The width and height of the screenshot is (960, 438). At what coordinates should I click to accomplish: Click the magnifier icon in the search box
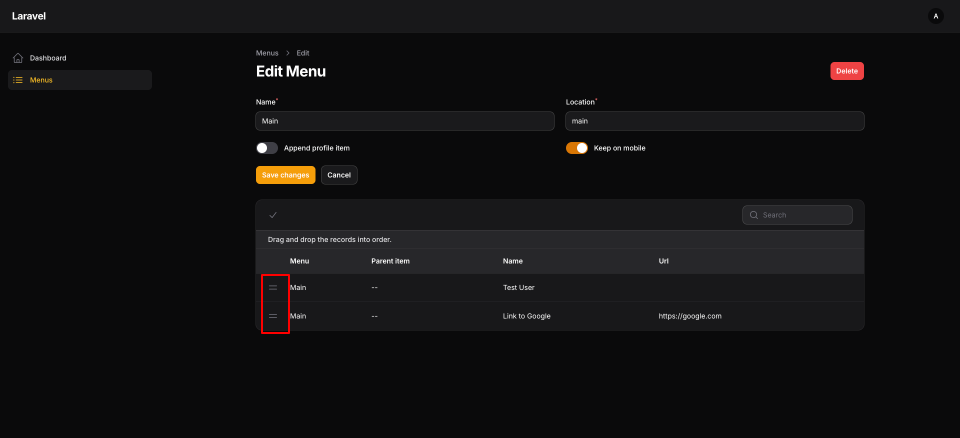point(754,215)
